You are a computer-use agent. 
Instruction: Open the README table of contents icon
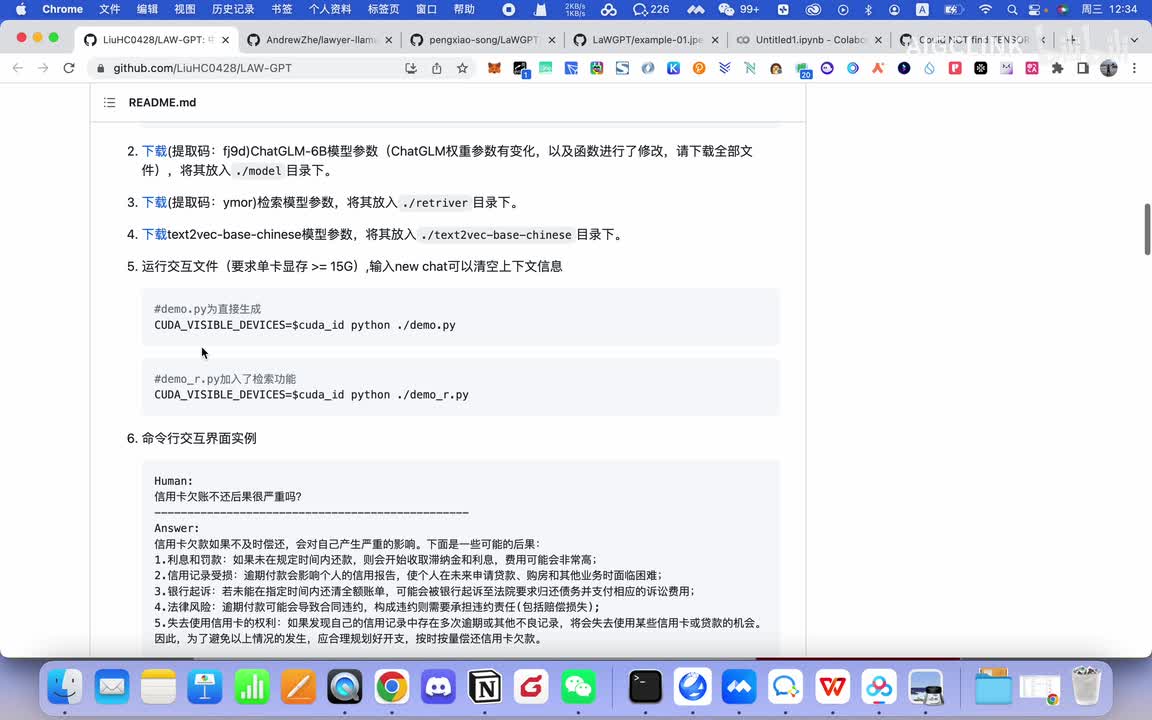pos(109,103)
